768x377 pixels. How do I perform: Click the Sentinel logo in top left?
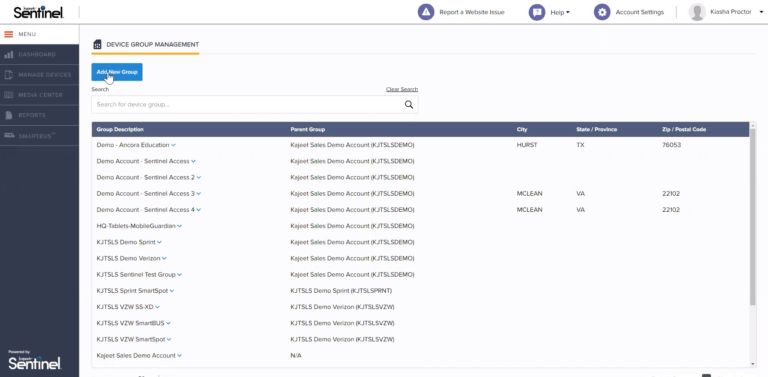(39, 12)
